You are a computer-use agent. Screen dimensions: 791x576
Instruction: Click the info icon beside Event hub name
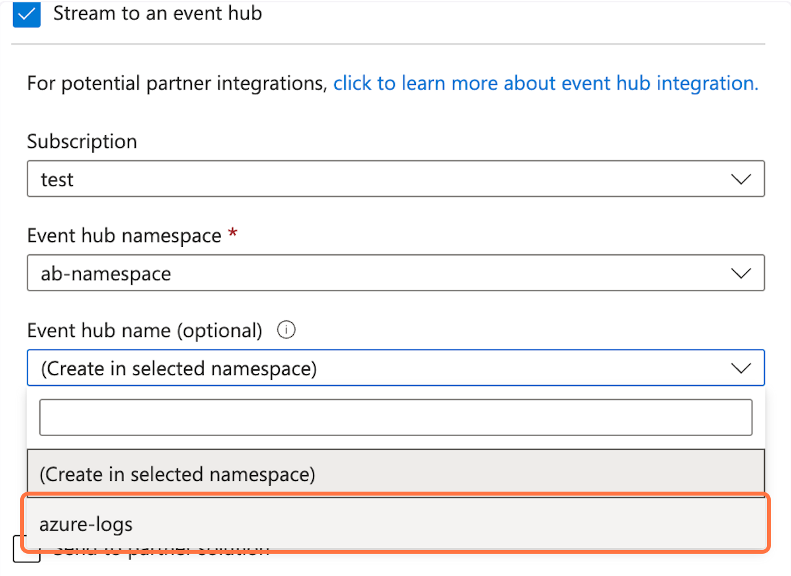288,330
